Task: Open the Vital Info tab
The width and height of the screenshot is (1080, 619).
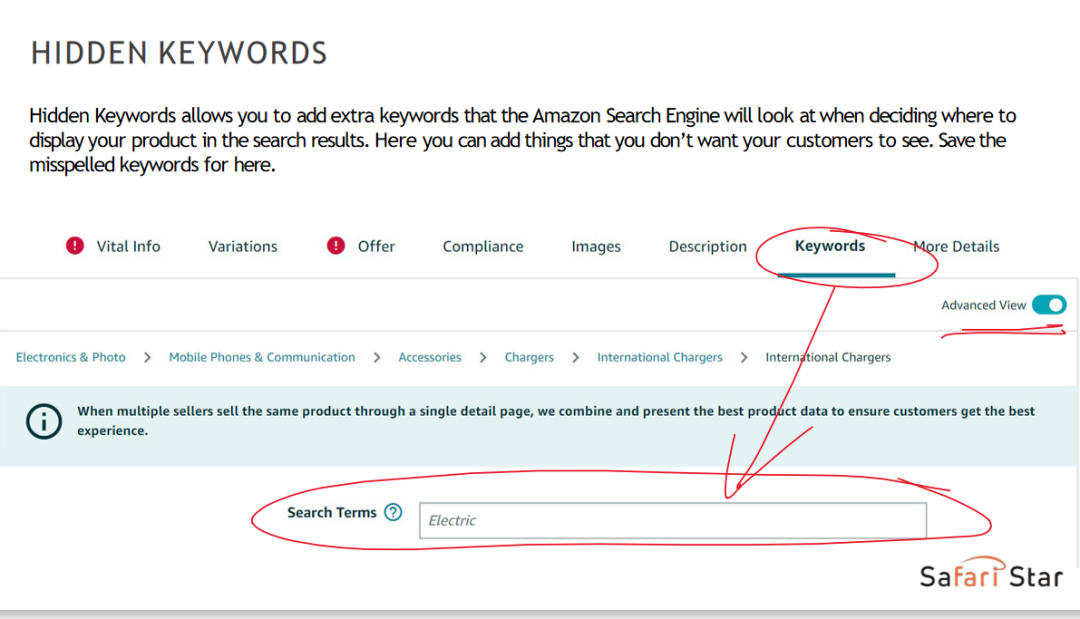Action: tap(128, 246)
